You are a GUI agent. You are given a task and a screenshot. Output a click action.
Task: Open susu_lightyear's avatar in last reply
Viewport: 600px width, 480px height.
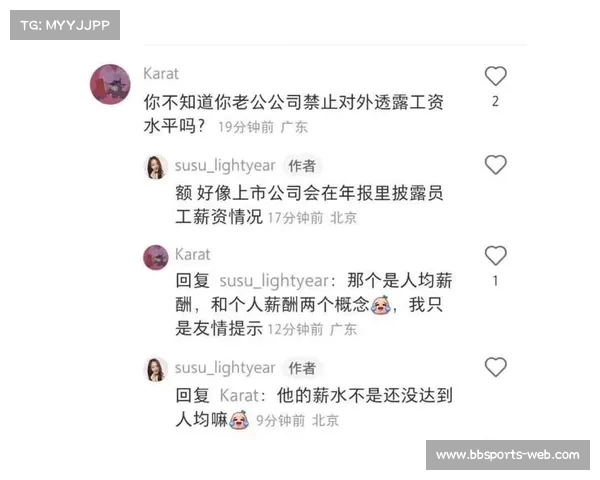click(156, 369)
